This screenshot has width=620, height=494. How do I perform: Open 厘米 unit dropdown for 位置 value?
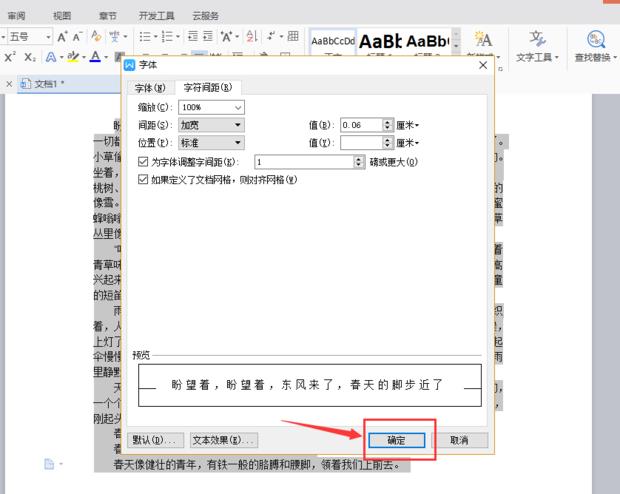pyautogui.click(x=408, y=143)
